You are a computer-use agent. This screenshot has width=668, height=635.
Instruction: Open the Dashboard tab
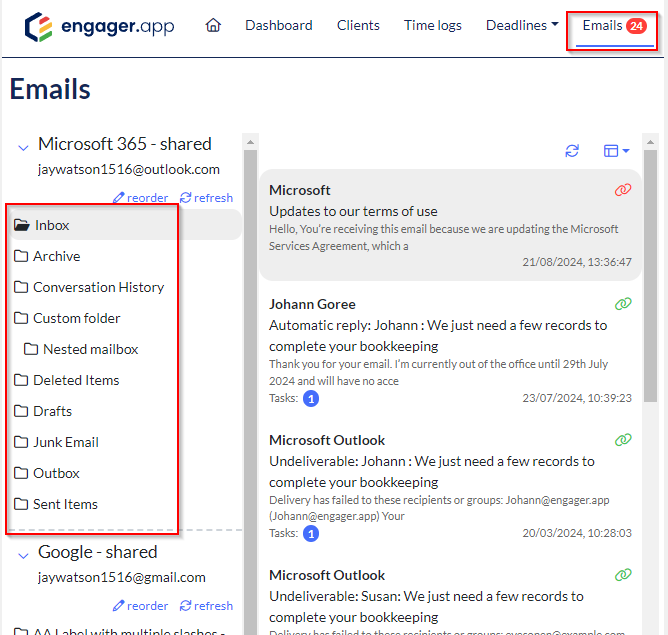click(x=279, y=26)
